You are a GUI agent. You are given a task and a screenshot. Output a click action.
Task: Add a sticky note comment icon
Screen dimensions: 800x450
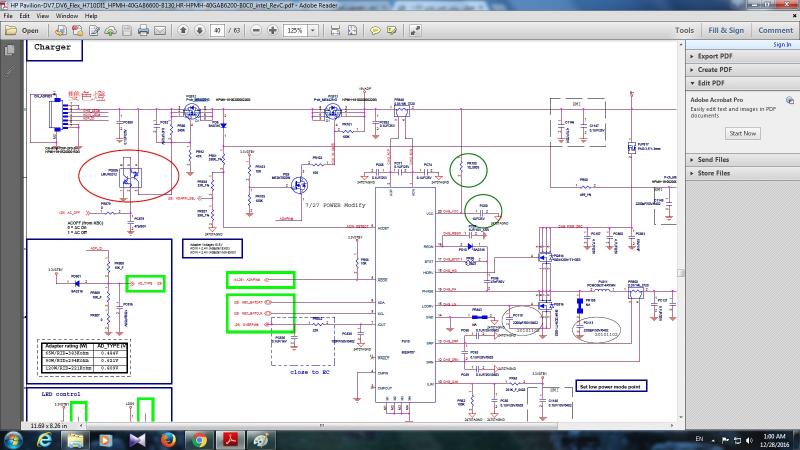click(x=375, y=31)
